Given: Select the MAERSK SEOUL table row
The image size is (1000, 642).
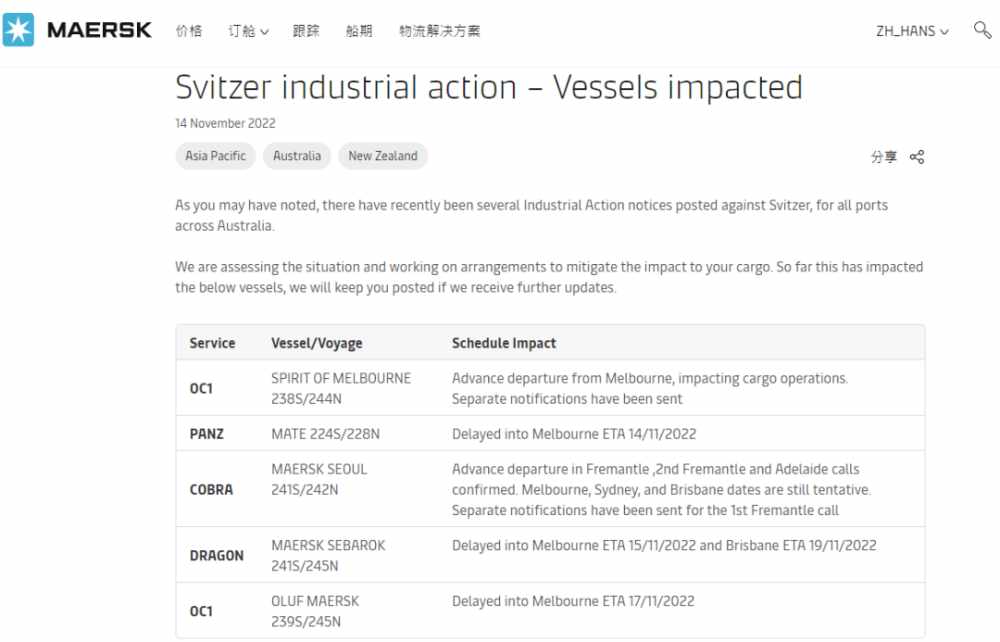Looking at the screenshot, I should (x=550, y=489).
